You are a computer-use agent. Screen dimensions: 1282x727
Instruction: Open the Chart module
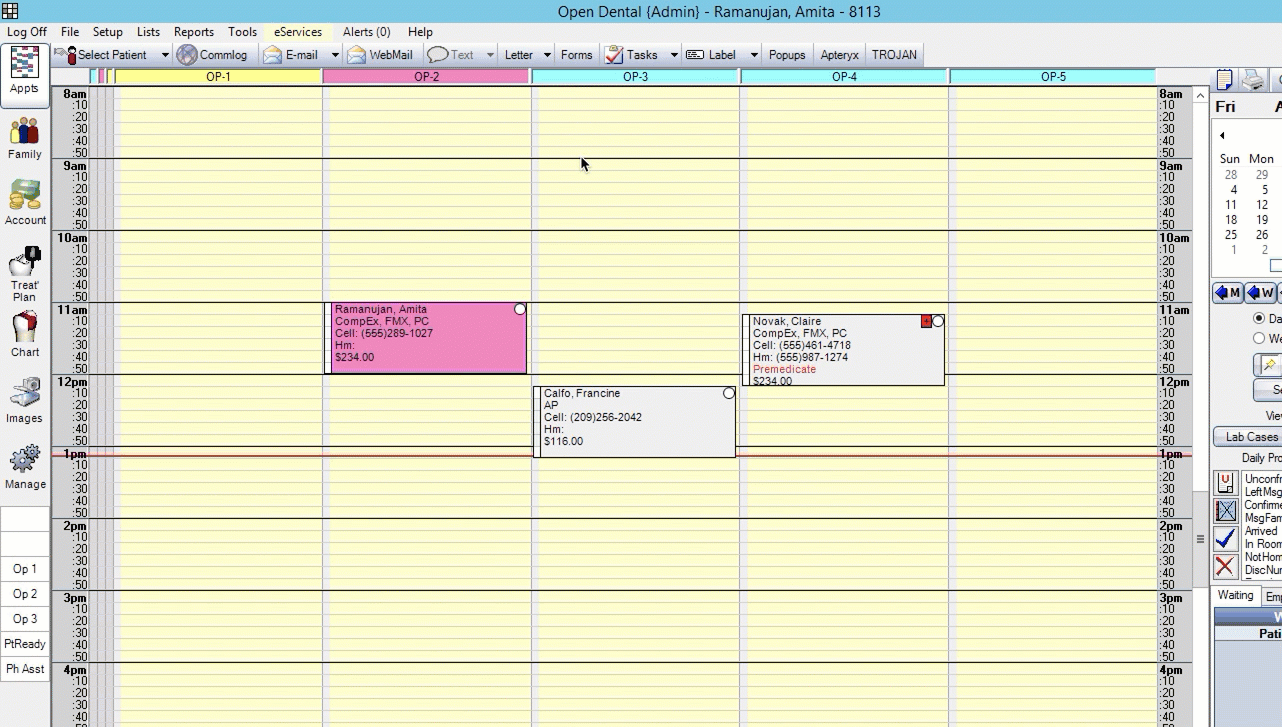coord(25,334)
